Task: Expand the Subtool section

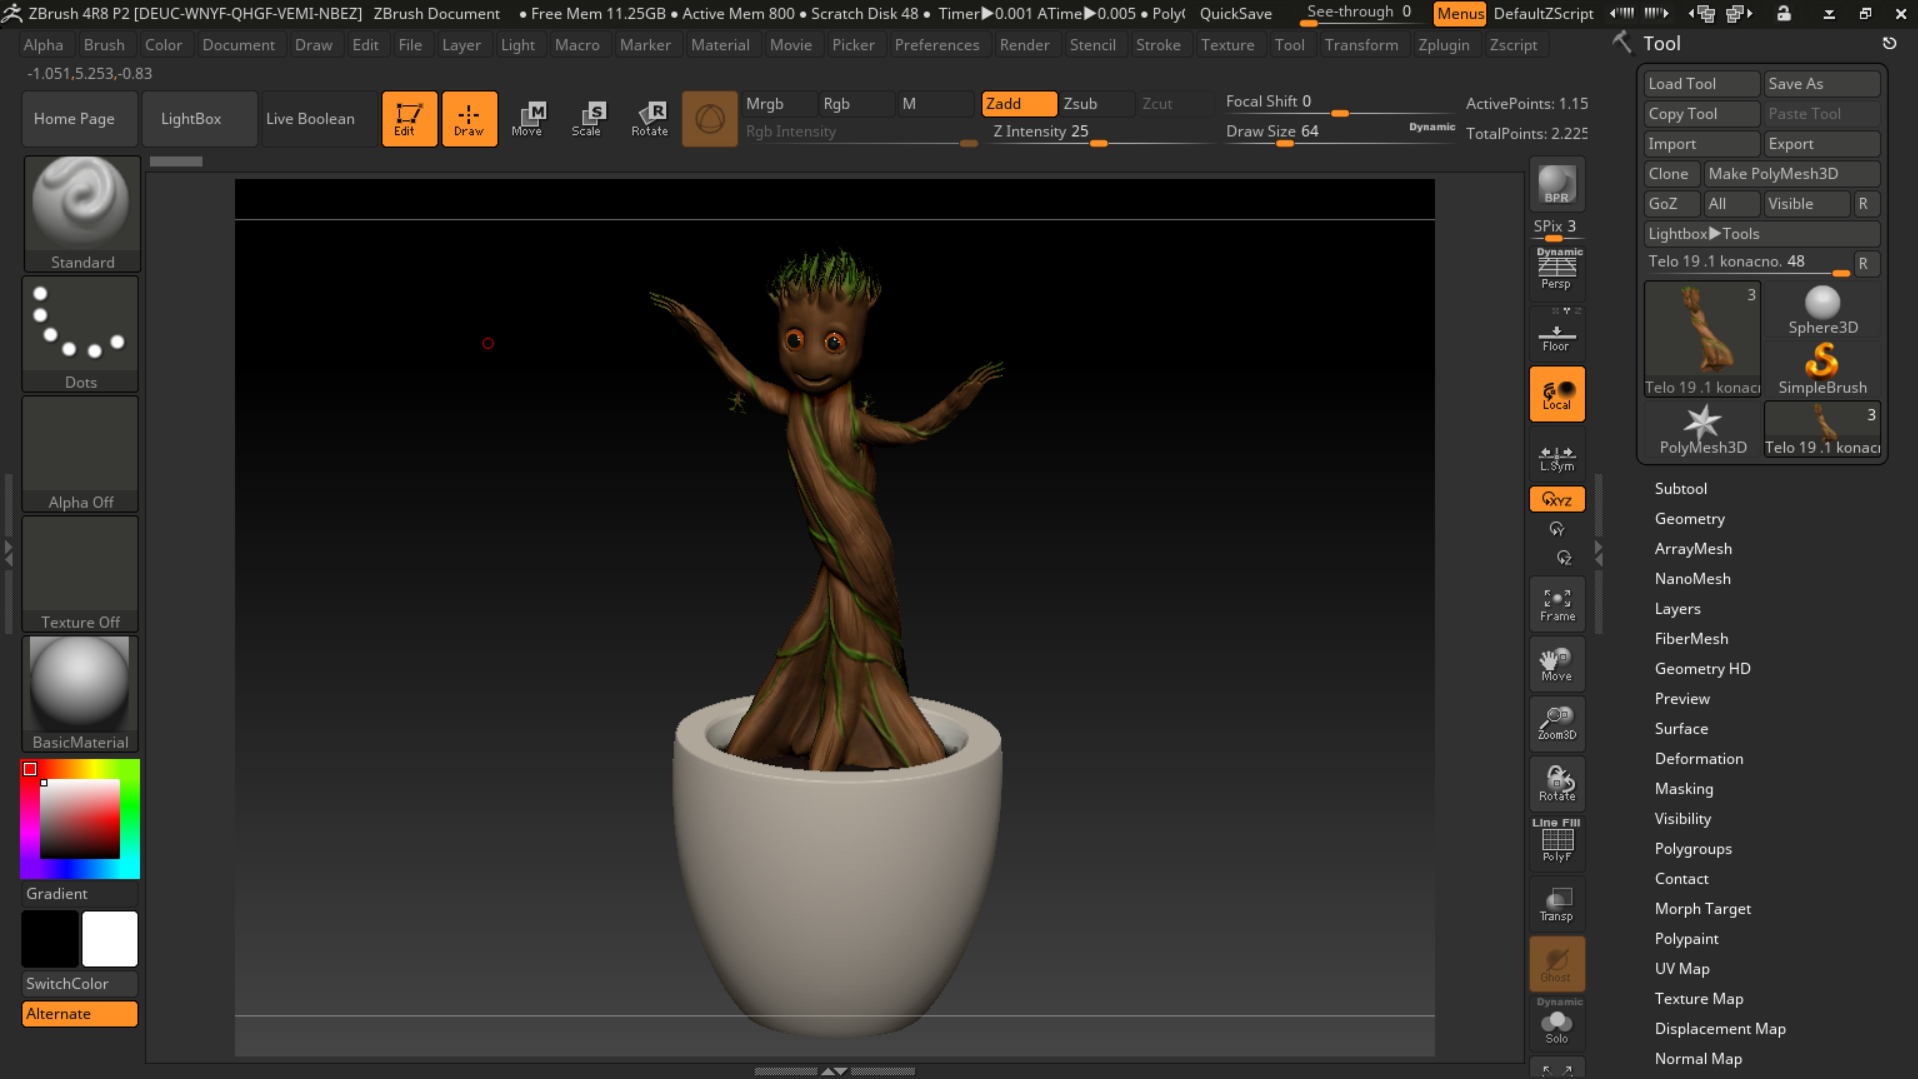Action: [1680, 488]
